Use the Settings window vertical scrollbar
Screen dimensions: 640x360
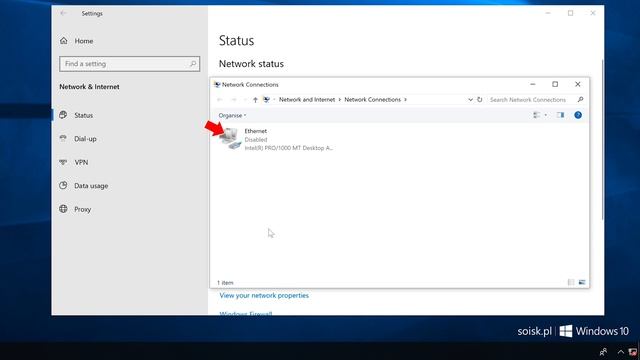point(602,139)
